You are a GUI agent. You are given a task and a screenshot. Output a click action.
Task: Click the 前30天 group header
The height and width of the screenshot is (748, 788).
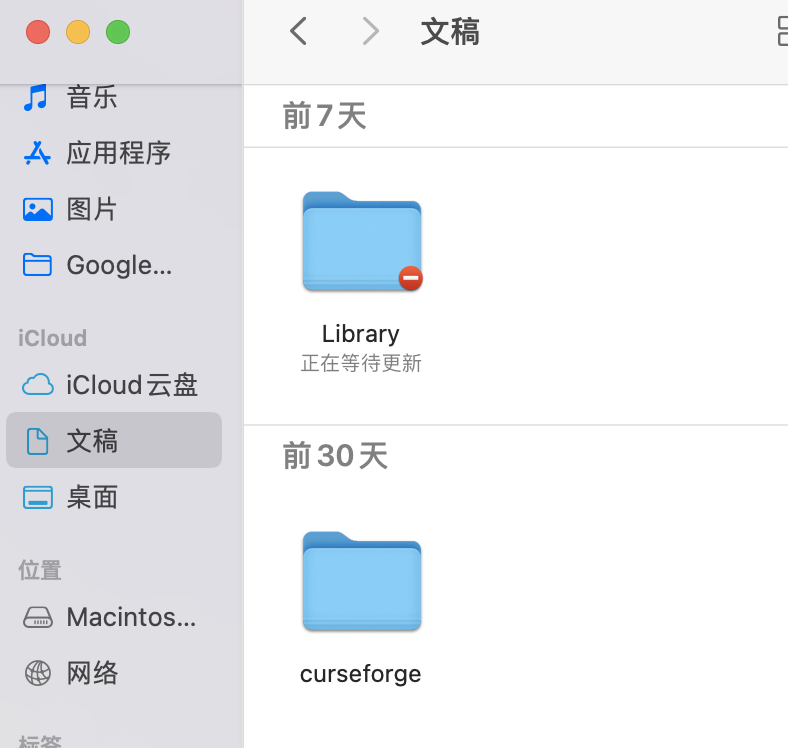[x=335, y=456]
